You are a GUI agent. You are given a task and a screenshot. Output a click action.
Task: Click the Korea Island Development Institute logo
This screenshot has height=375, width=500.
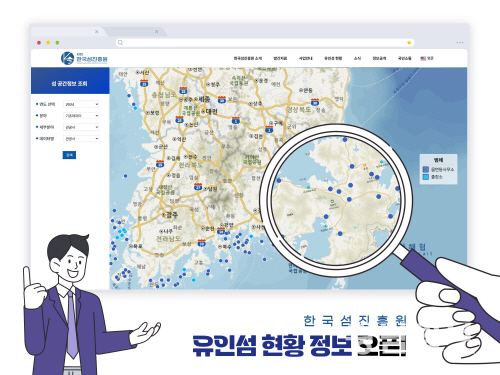pyautogui.click(x=84, y=58)
